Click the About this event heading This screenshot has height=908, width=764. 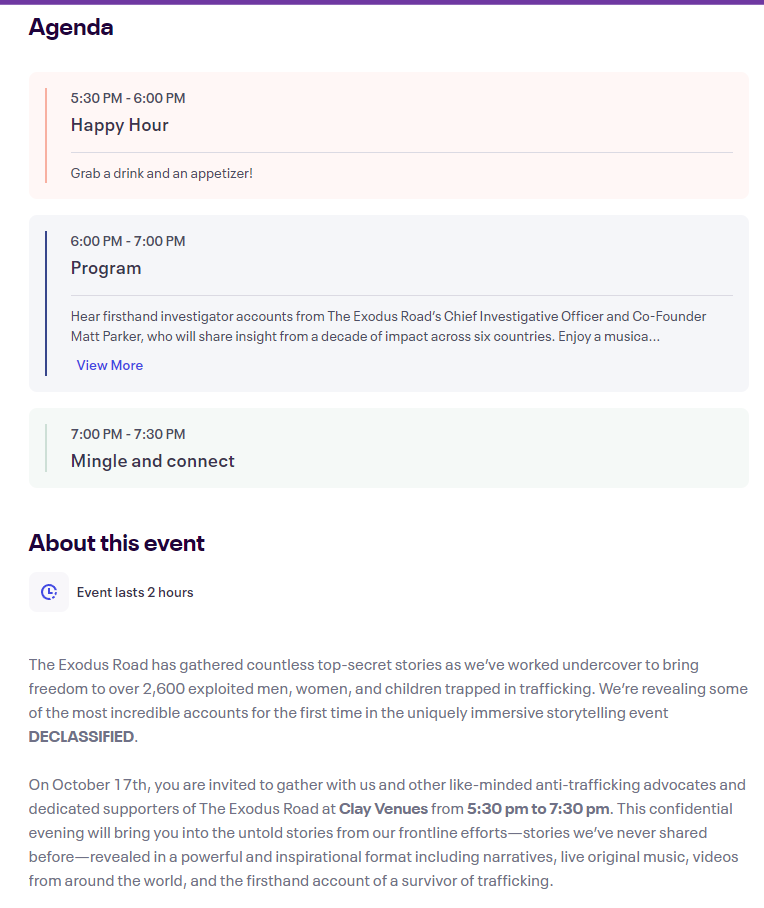pyautogui.click(x=117, y=543)
